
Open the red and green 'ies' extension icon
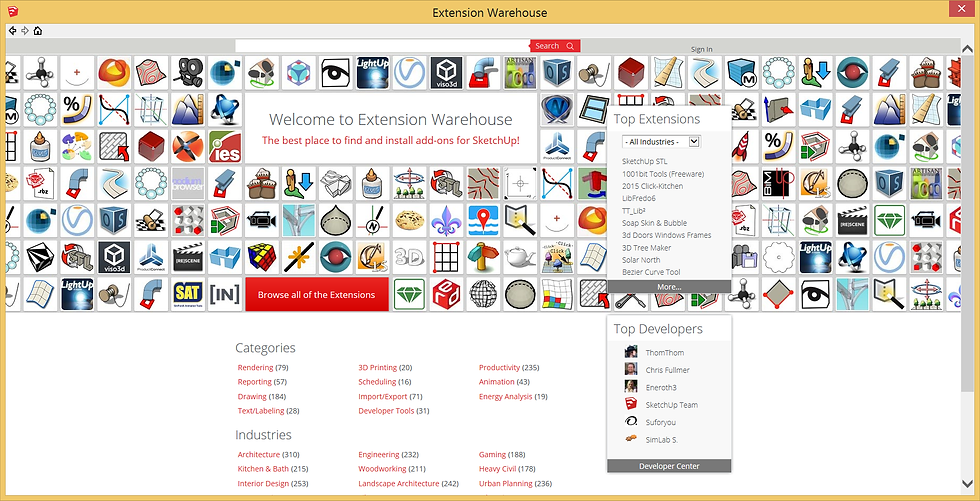[224, 147]
